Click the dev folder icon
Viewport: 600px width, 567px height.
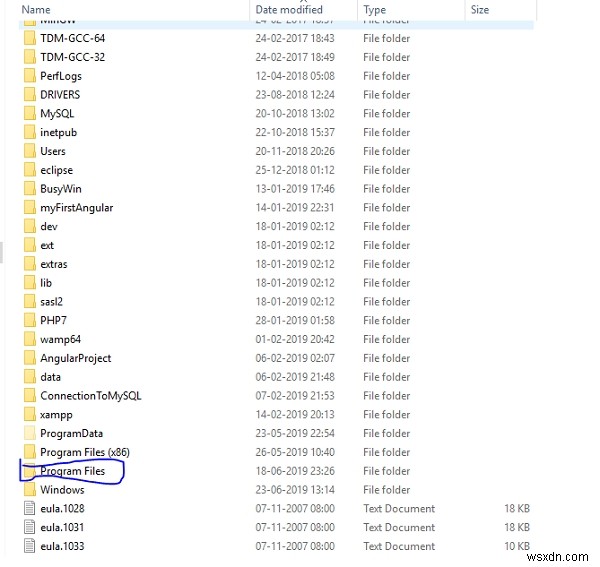[x=29, y=226]
